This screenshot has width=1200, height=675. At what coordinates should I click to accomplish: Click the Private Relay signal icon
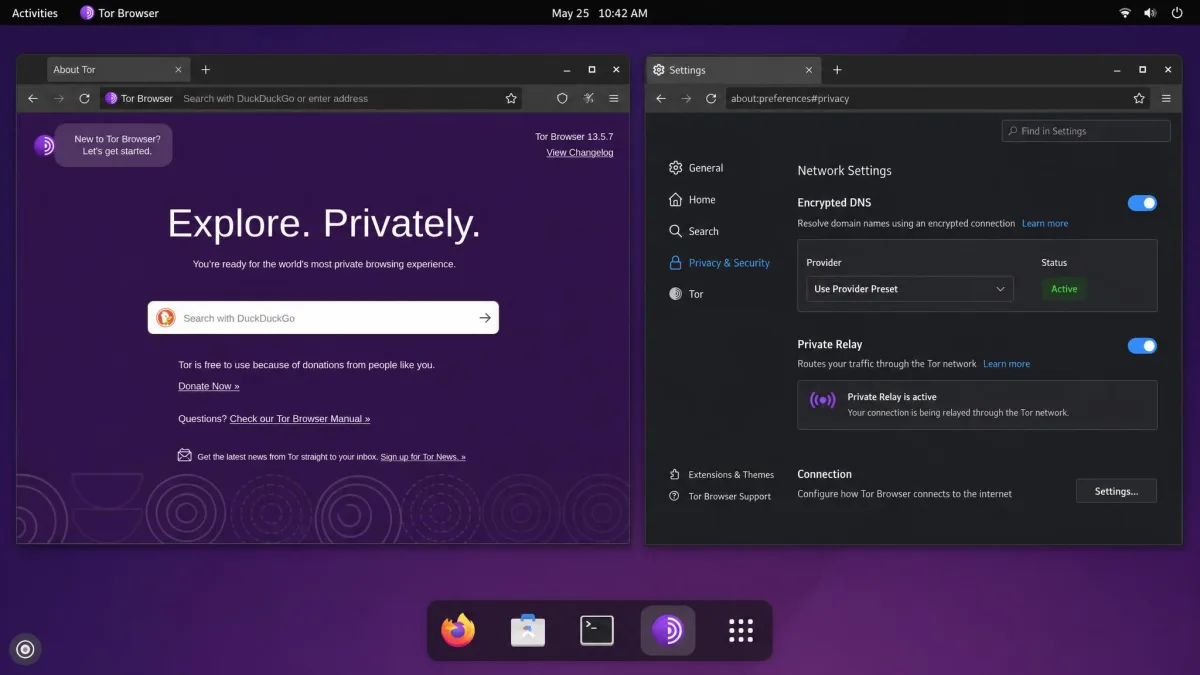tap(823, 401)
